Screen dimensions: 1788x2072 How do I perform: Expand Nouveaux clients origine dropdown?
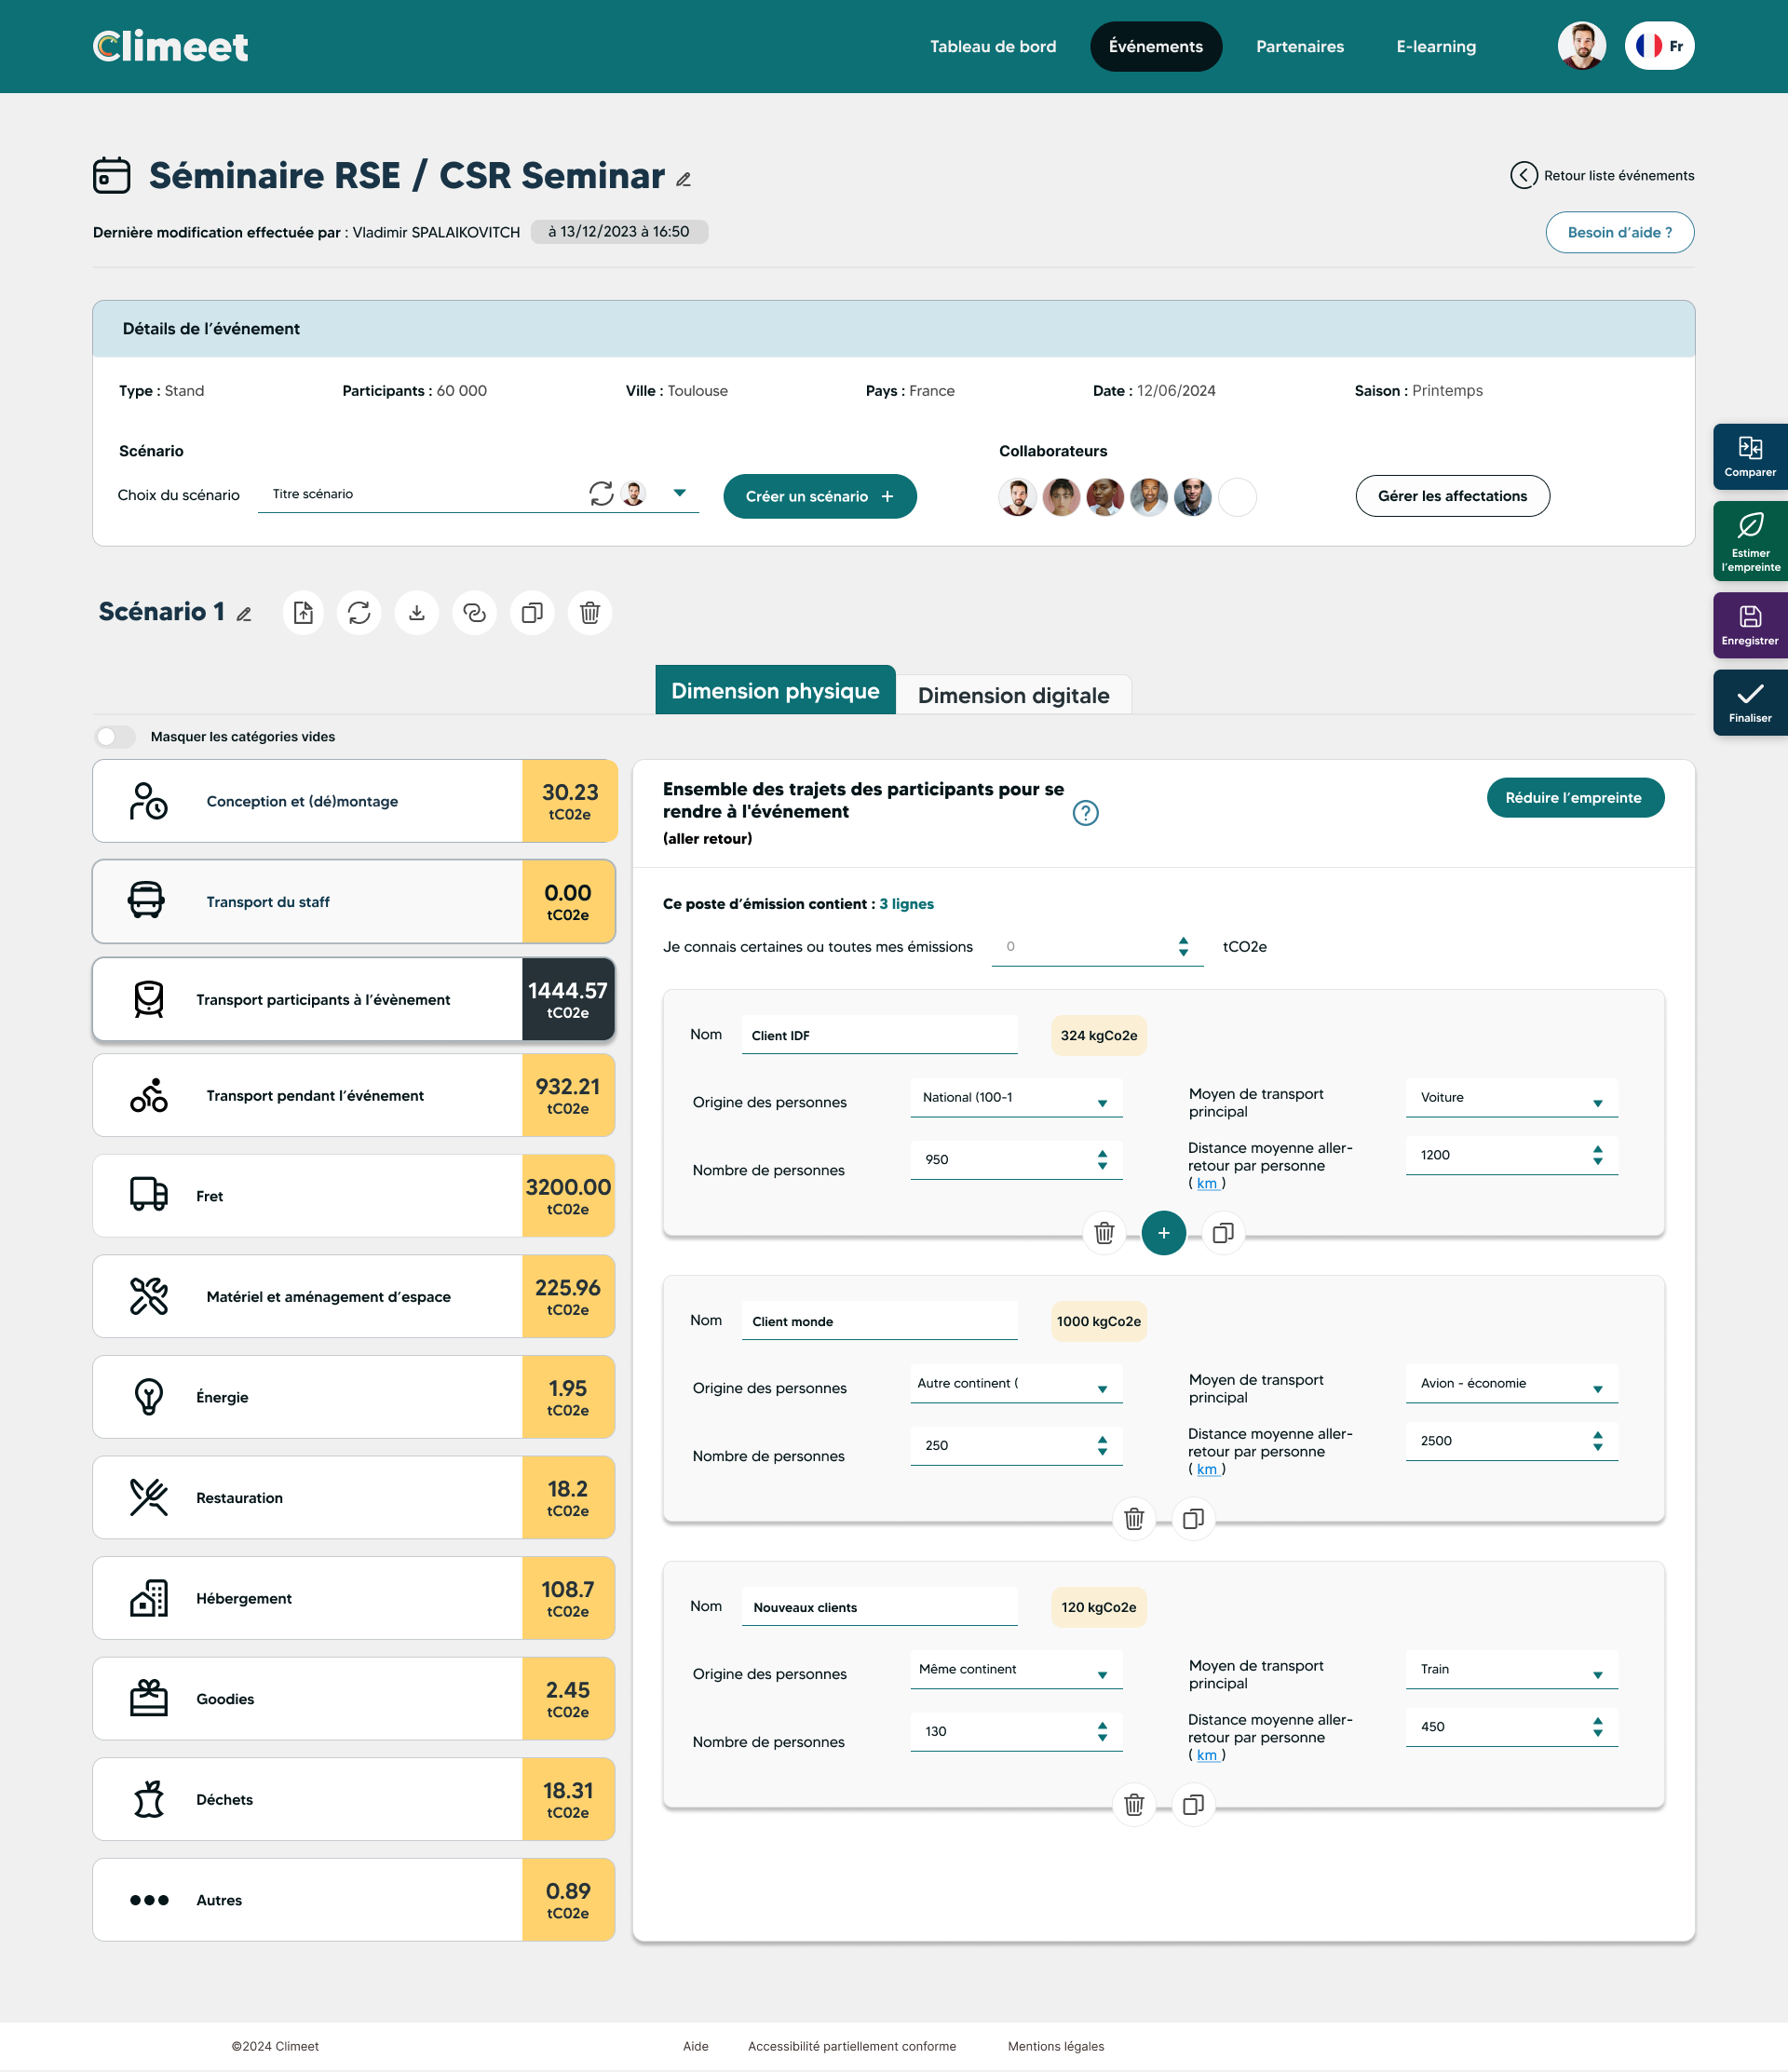1015,1670
